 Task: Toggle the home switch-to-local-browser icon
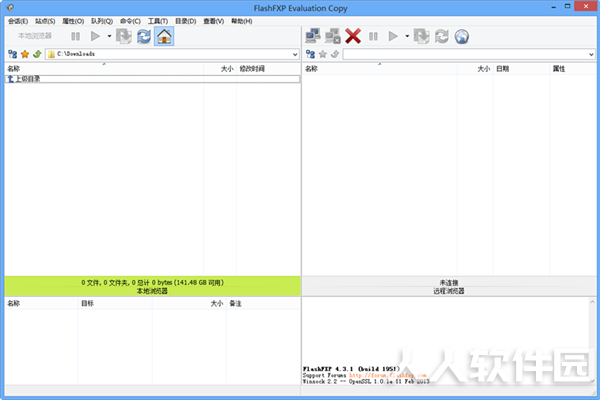(x=164, y=36)
